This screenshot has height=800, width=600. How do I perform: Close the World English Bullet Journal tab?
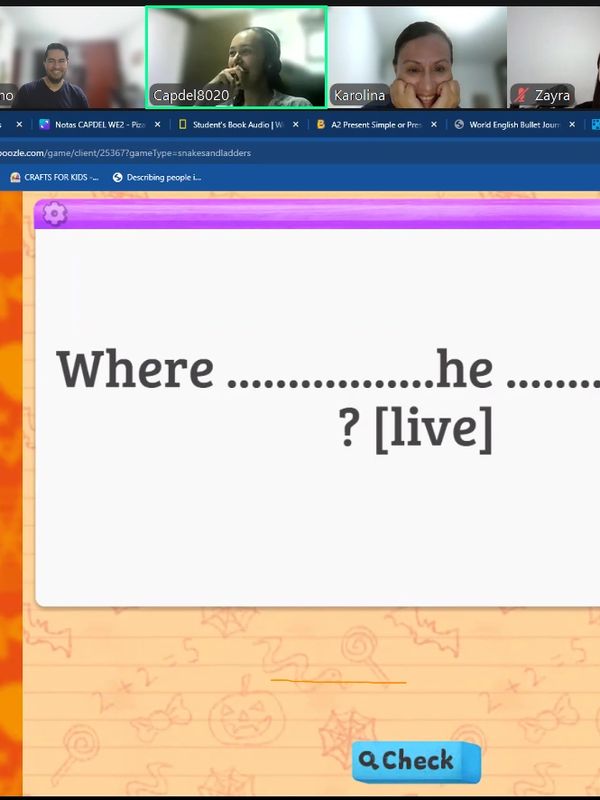tap(572, 124)
